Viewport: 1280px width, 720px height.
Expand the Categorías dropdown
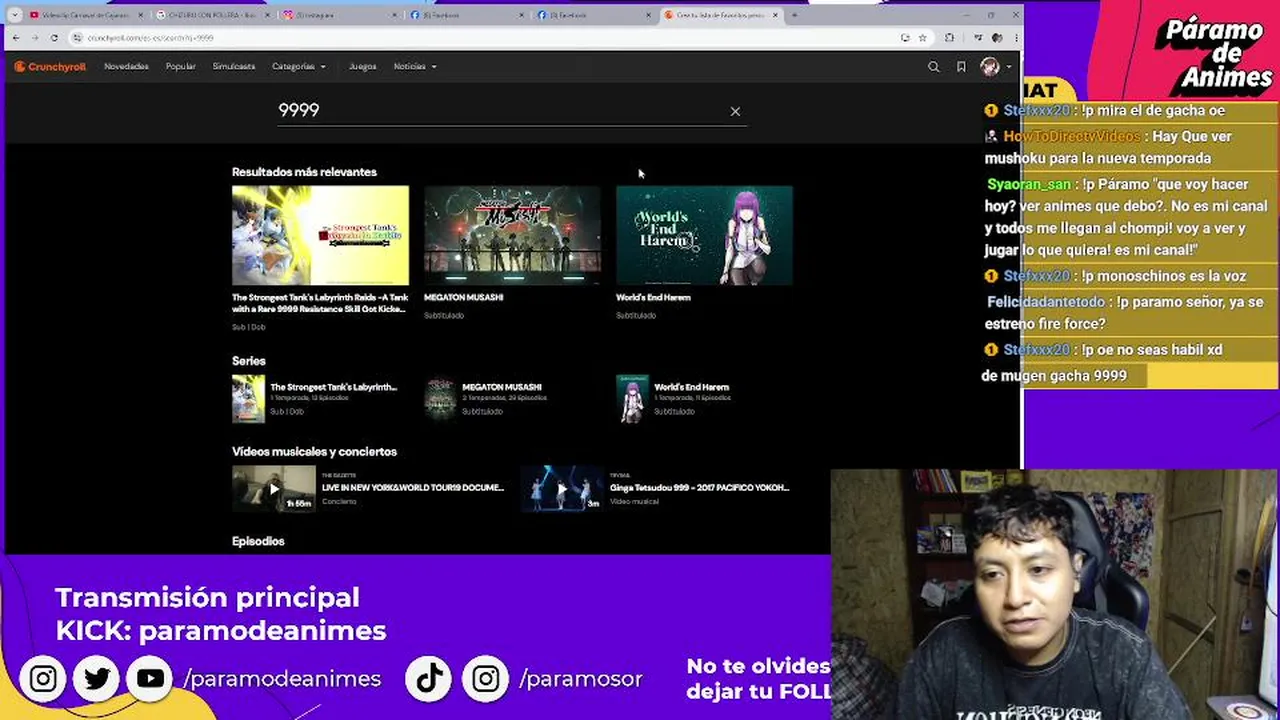pos(298,67)
